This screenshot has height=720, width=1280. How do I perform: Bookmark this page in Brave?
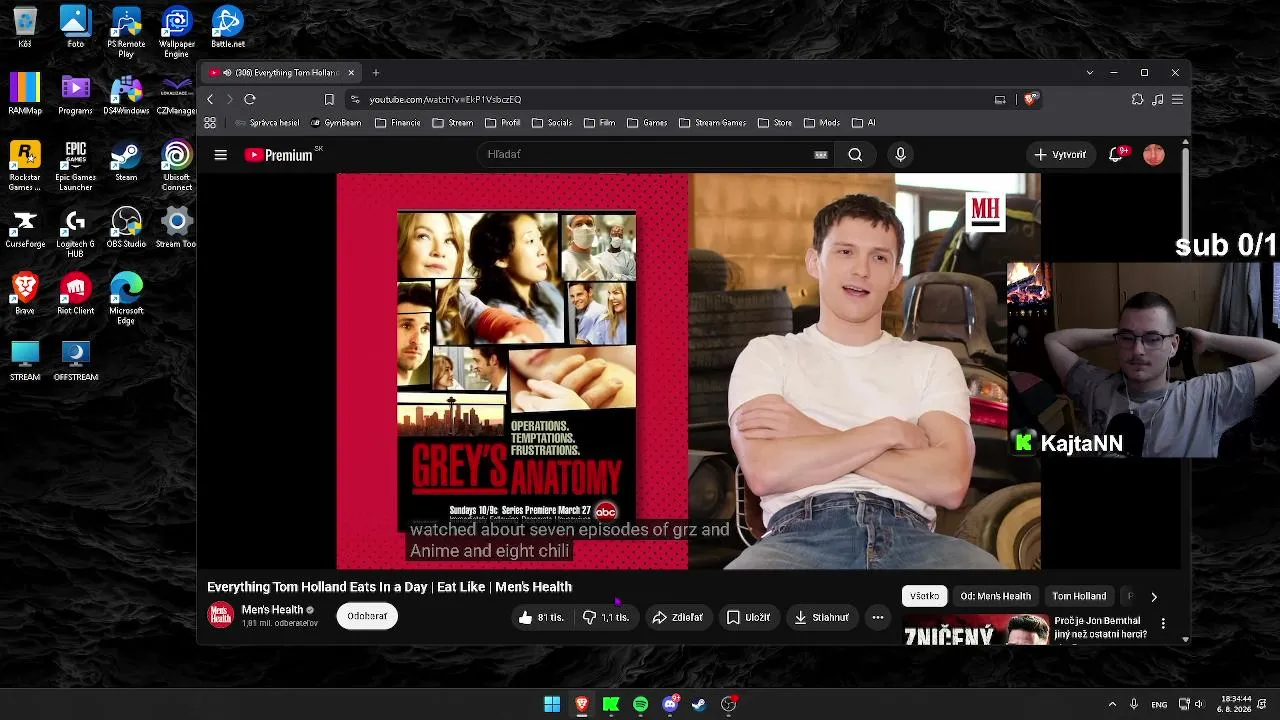click(x=329, y=100)
